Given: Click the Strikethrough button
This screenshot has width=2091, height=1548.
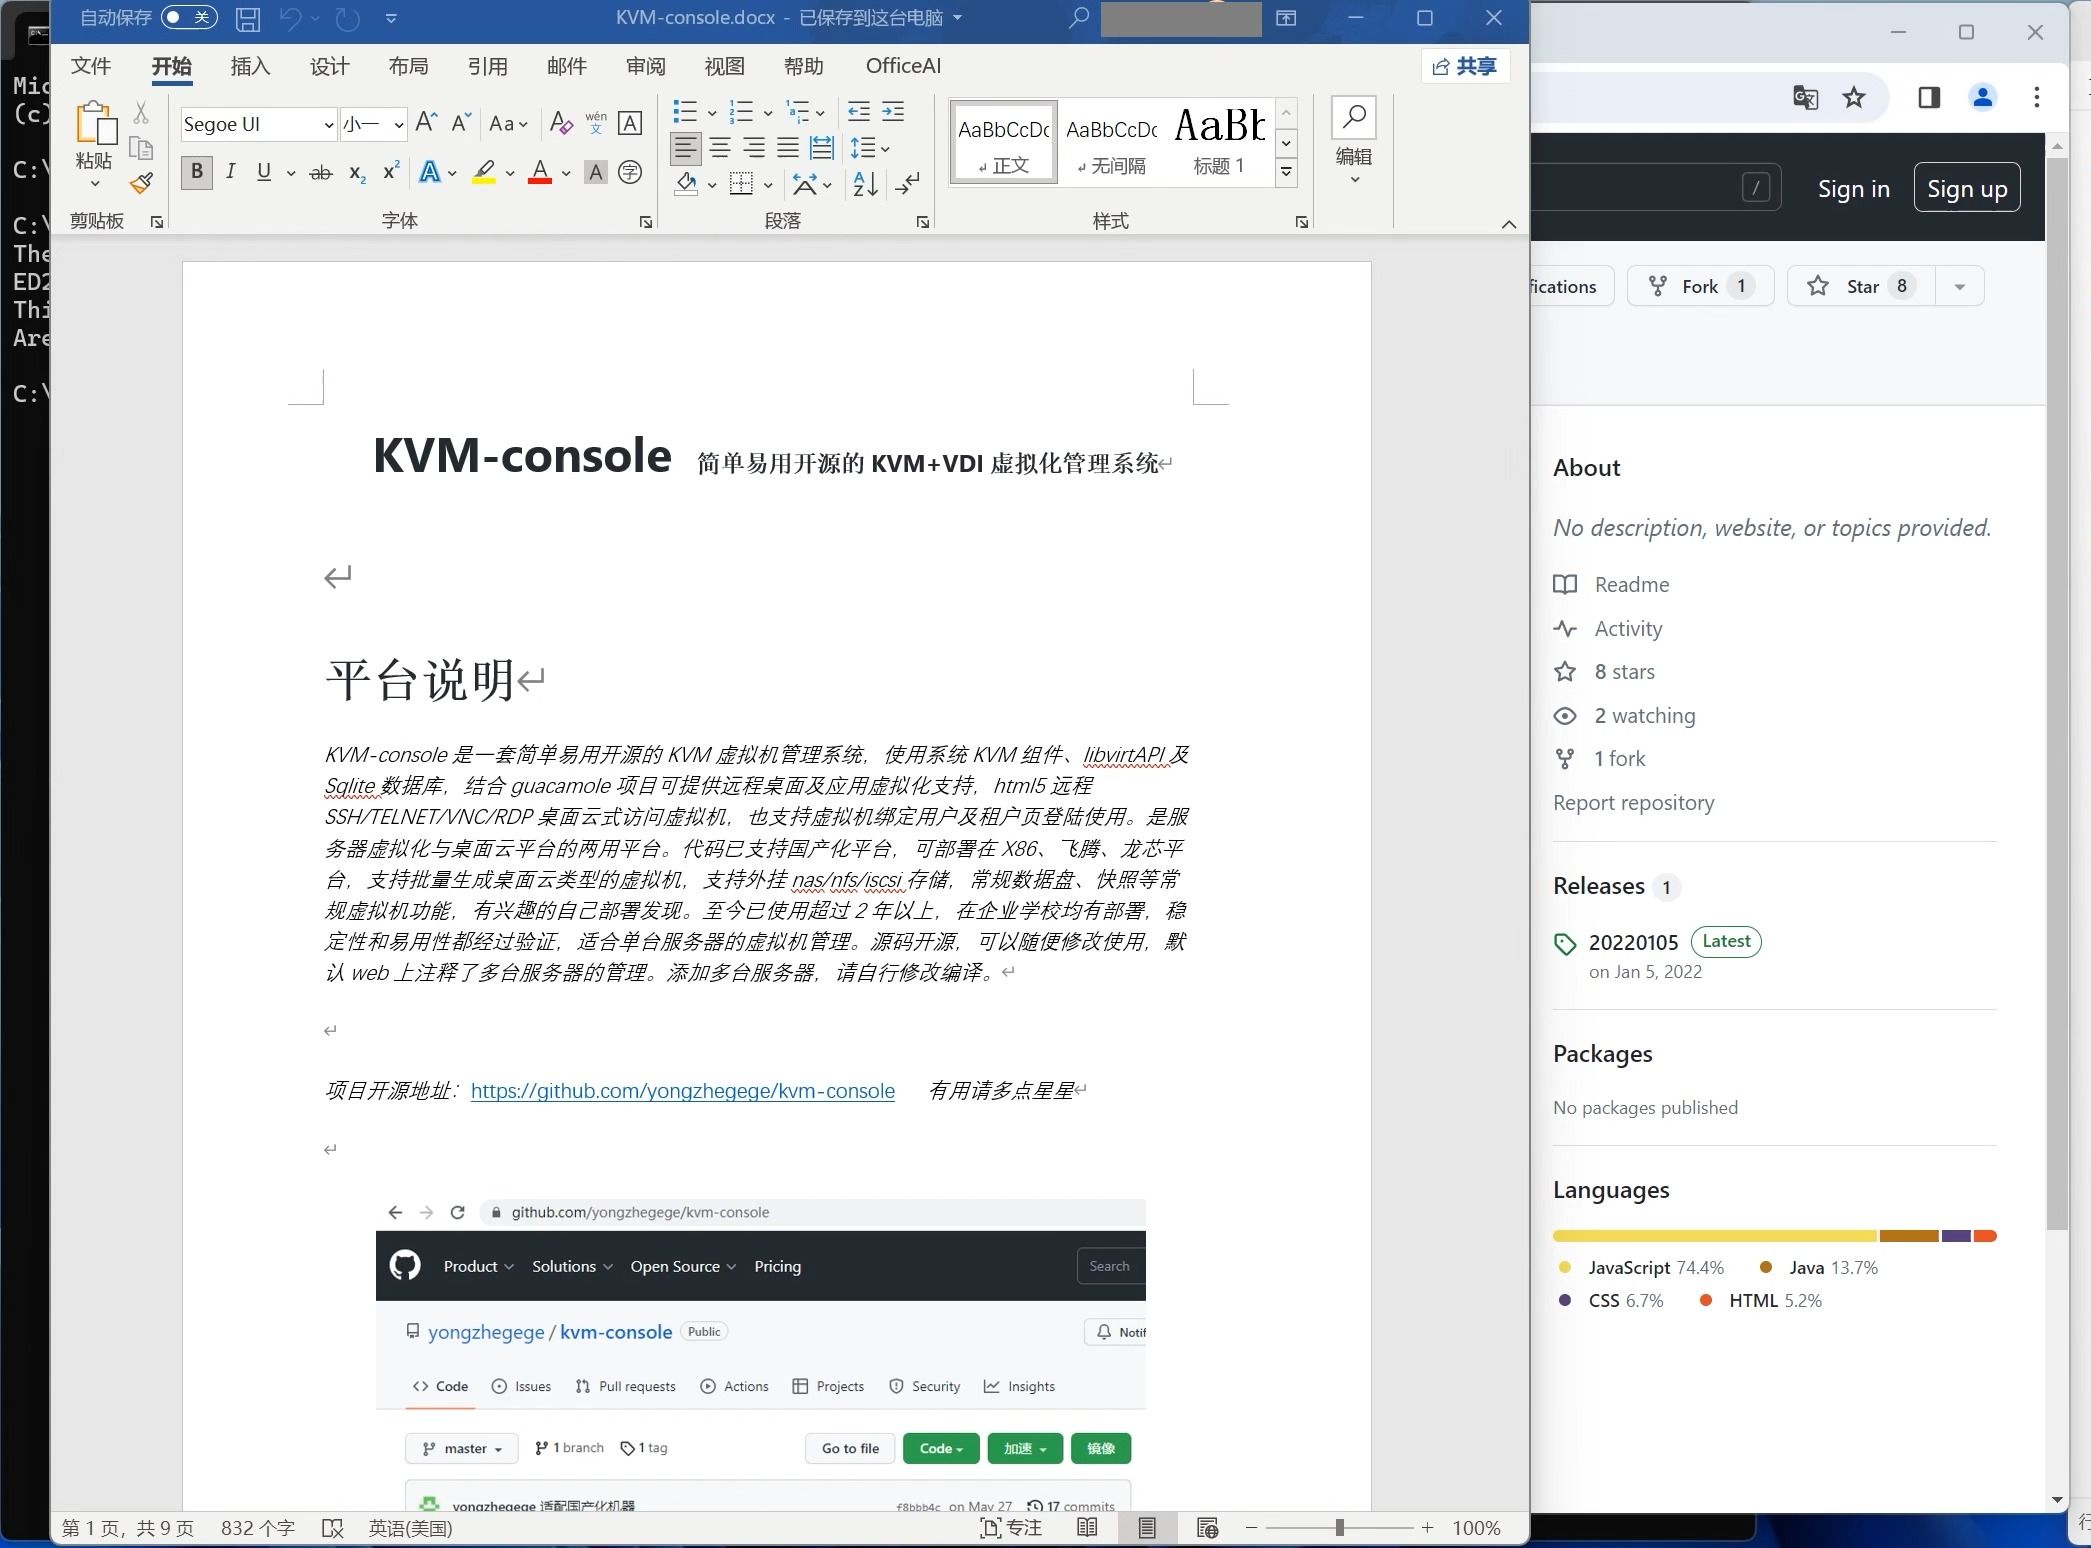Looking at the screenshot, I should pyautogui.click(x=320, y=172).
